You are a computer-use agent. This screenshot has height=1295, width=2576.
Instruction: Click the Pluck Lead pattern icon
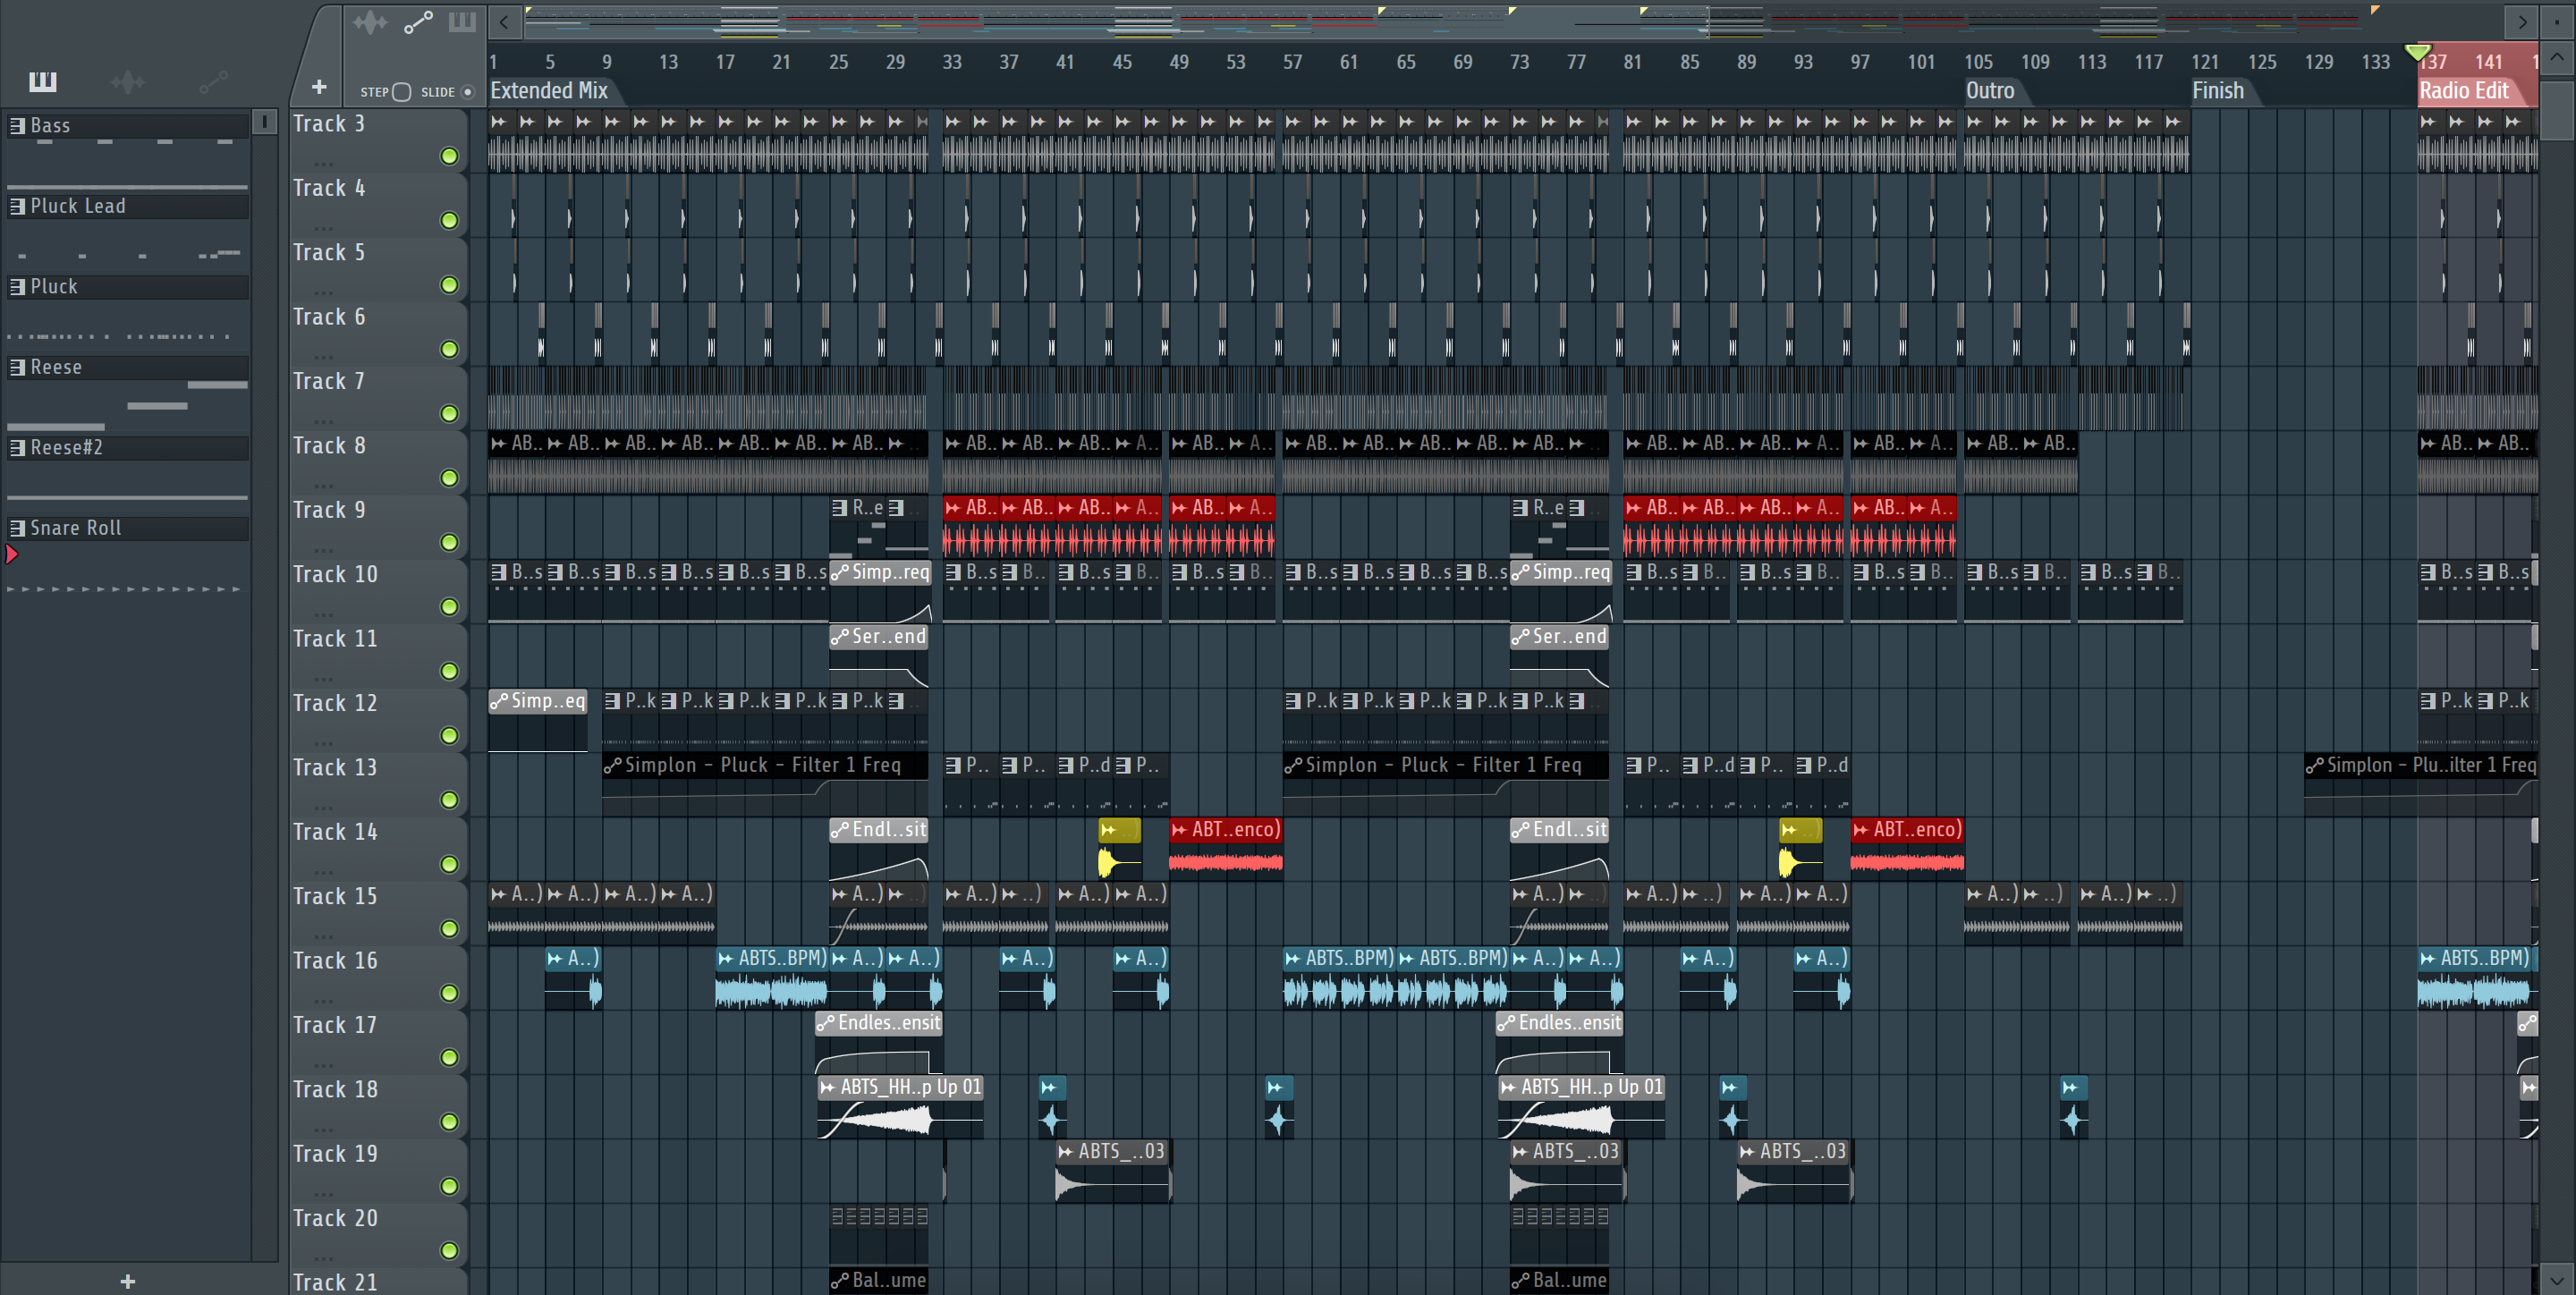[17, 206]
